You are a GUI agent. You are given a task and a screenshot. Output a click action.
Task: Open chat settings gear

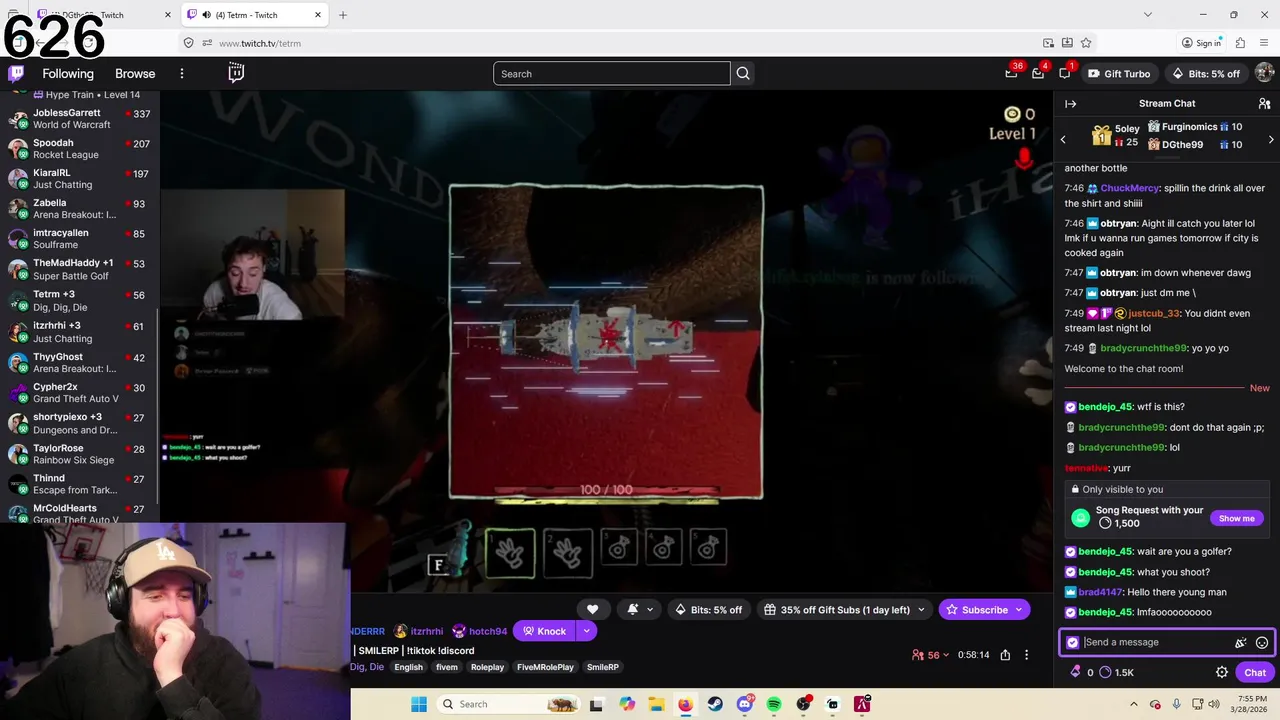click(x=1221, y=672)
